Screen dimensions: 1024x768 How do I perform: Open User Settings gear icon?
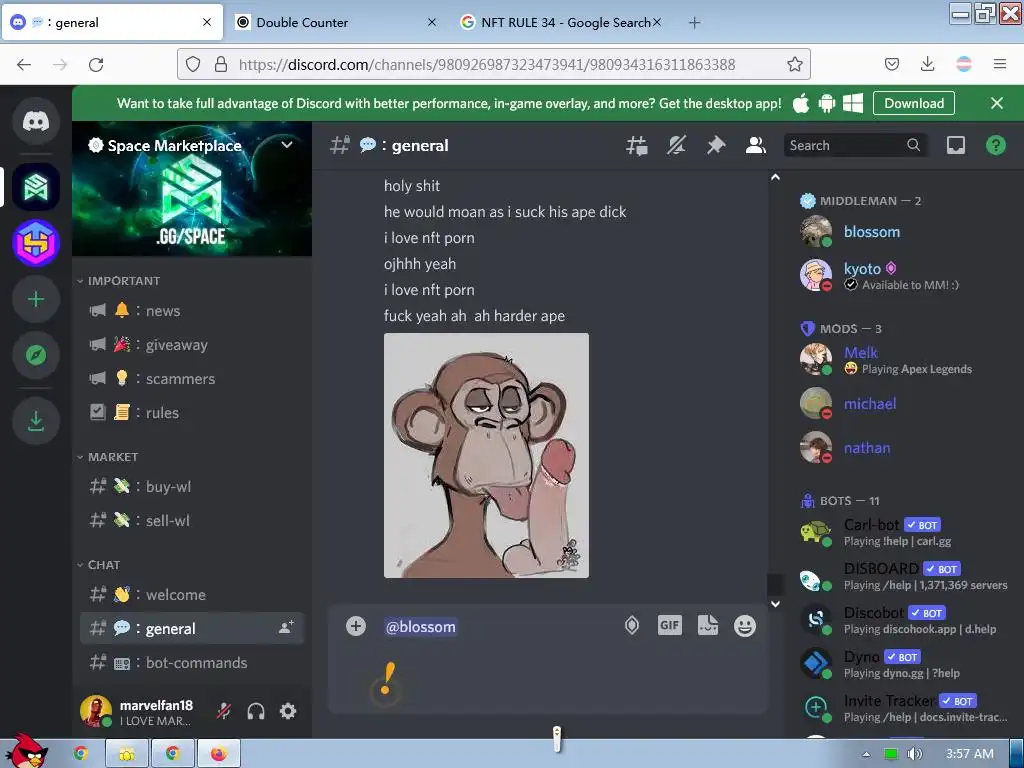(x=288, y=711)
